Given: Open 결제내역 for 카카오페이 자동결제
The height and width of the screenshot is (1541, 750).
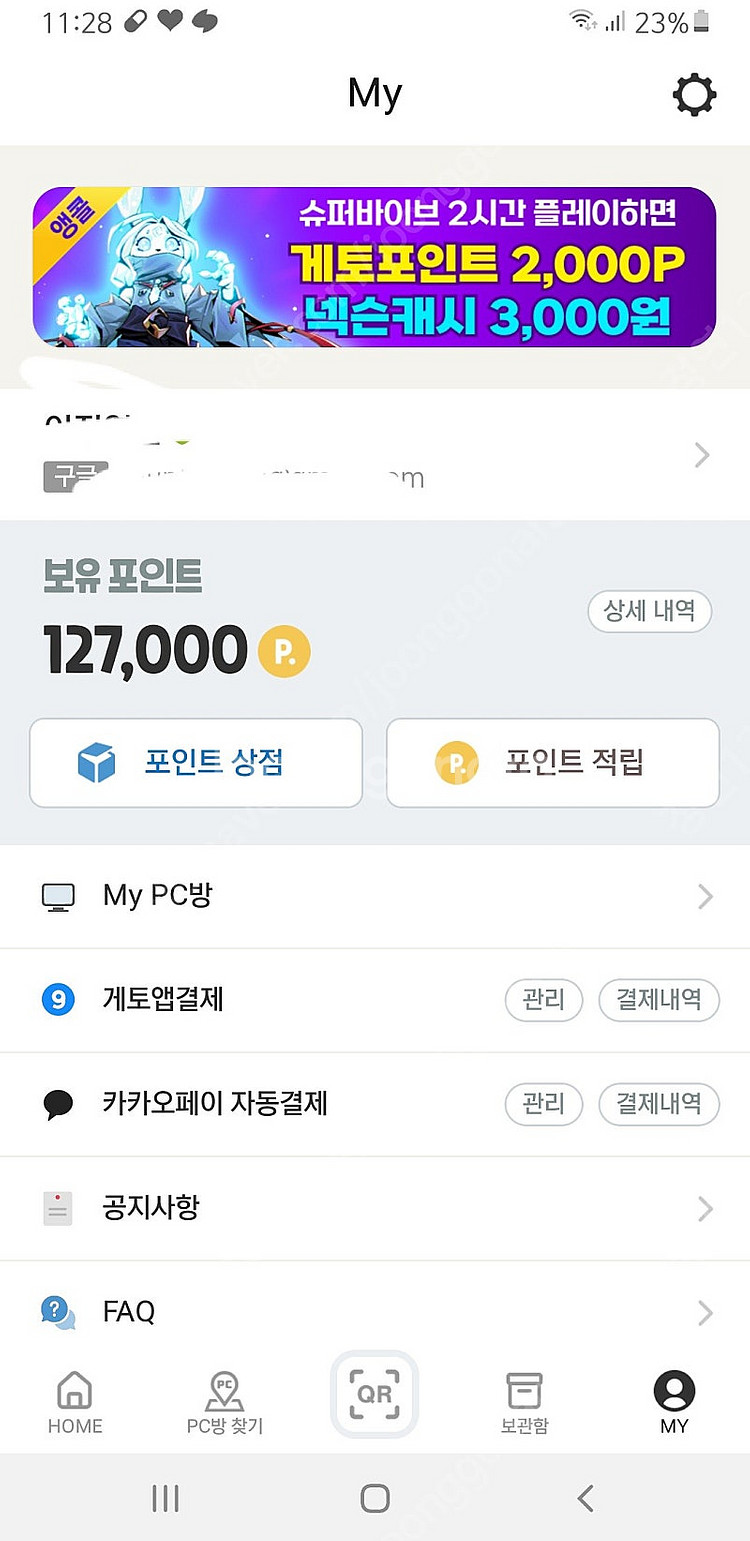Looking at the screenshot, I should (658, 1104).
